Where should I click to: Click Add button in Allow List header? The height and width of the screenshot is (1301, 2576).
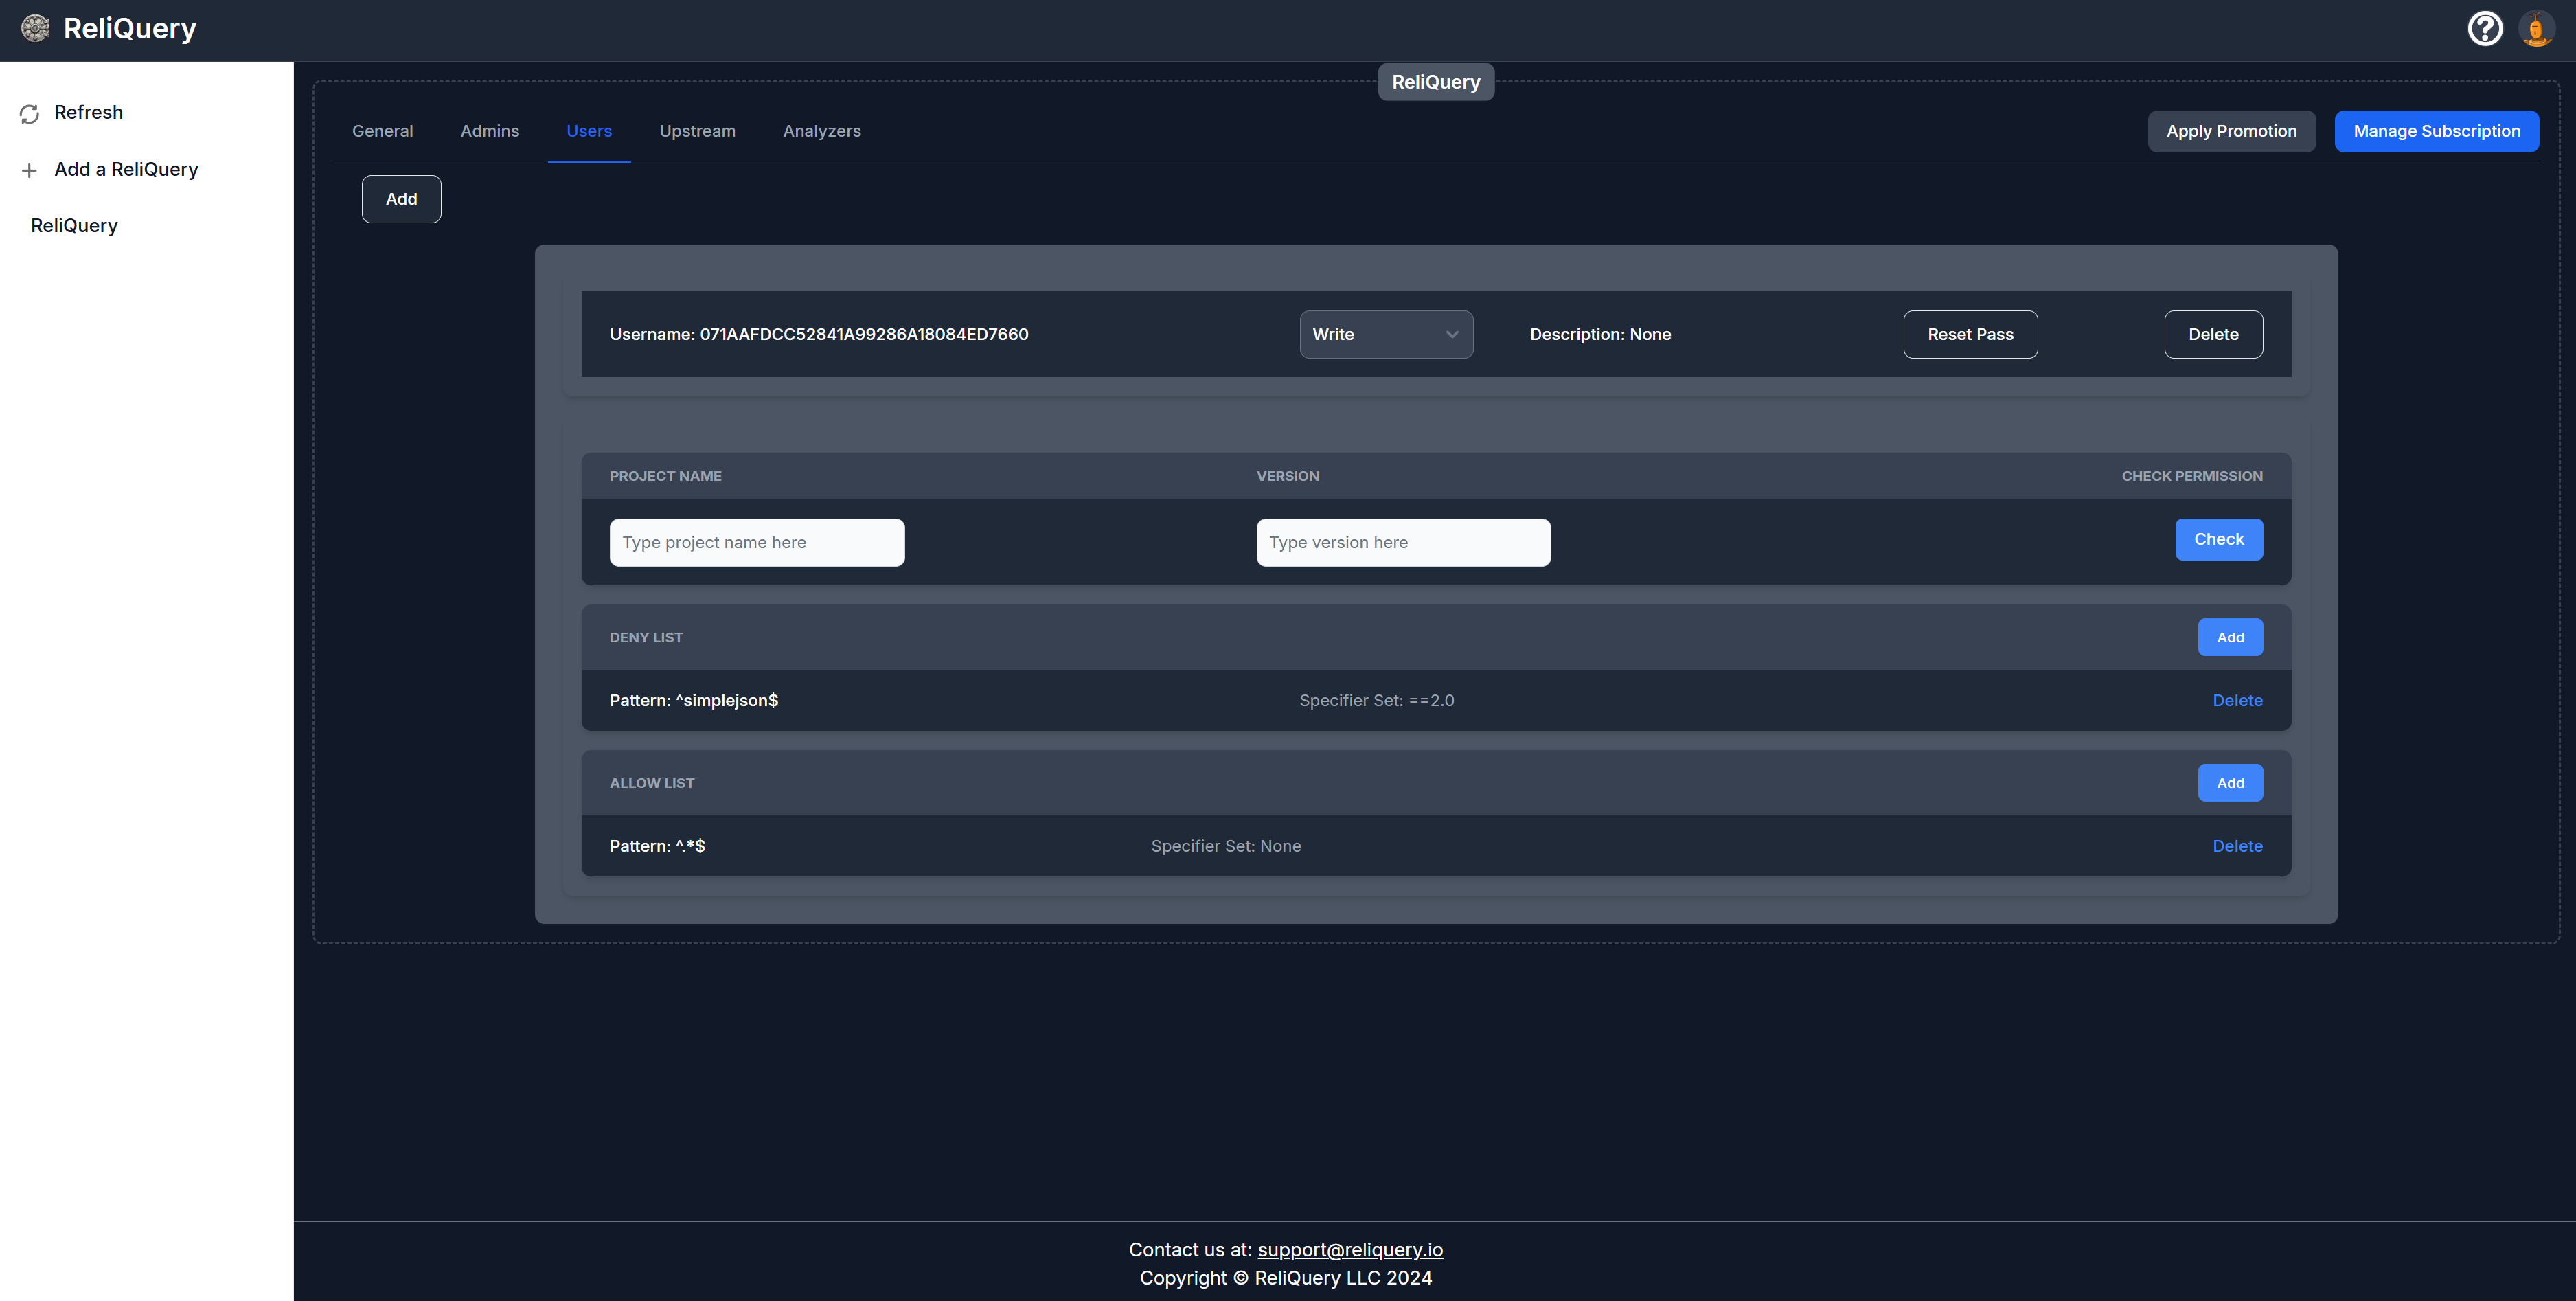pos(2229,783)
